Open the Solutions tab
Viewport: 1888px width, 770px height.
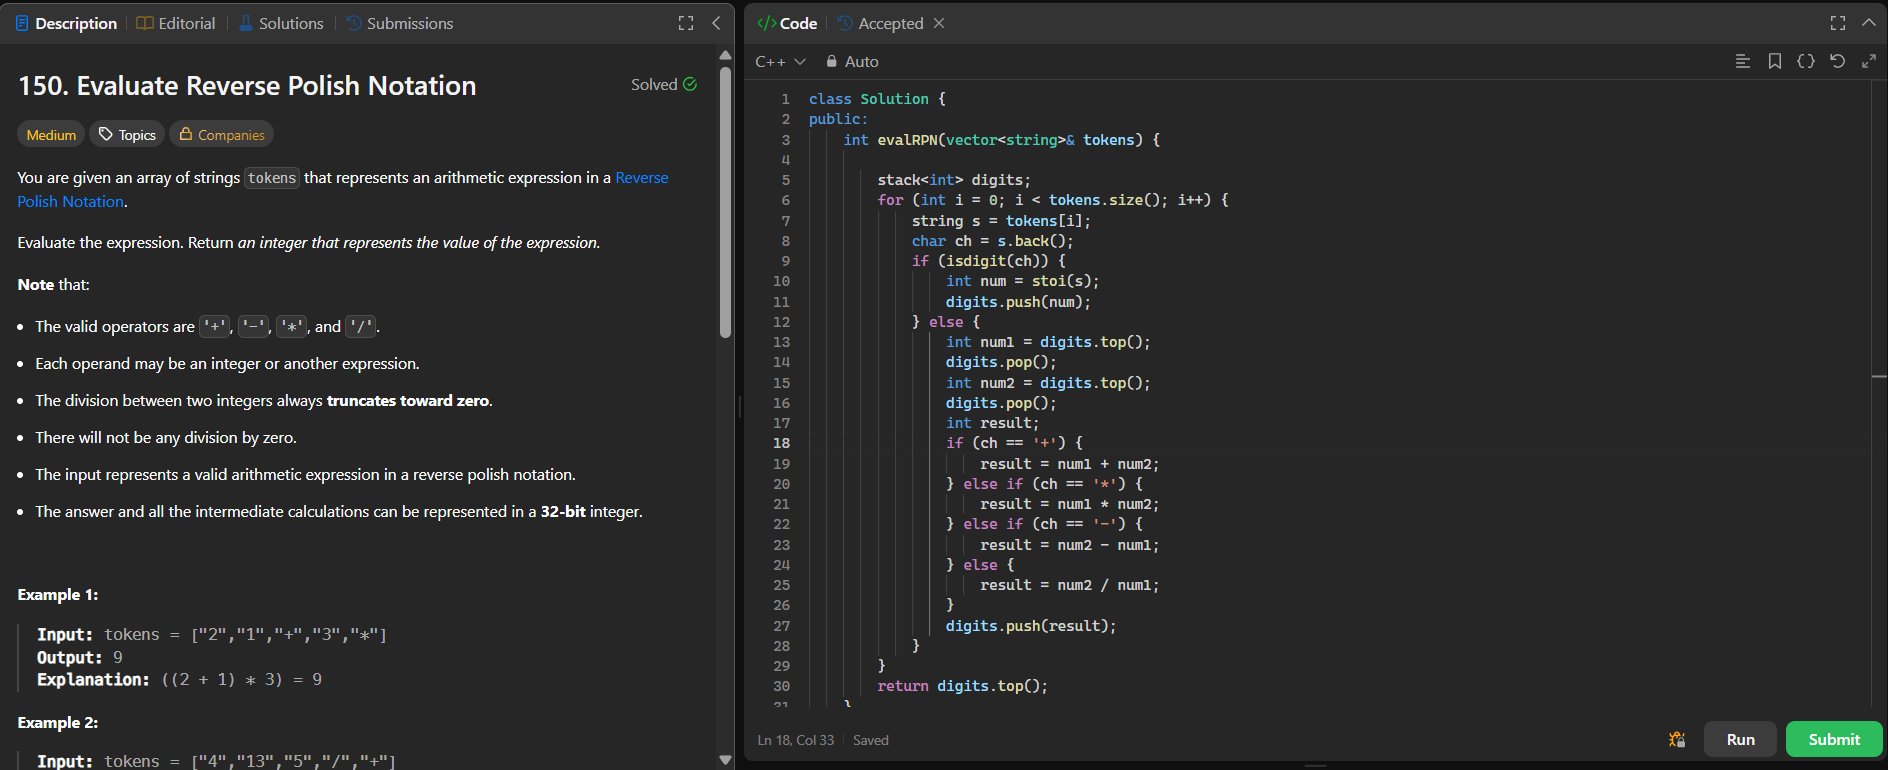tap(281, 23)
